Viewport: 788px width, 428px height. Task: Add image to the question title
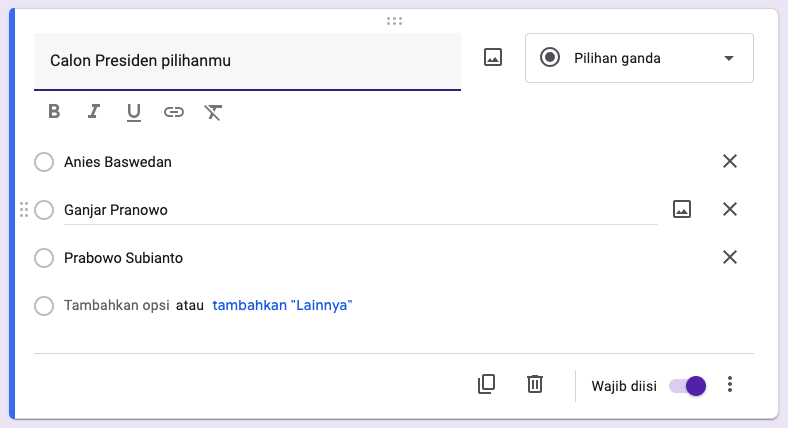492,57
